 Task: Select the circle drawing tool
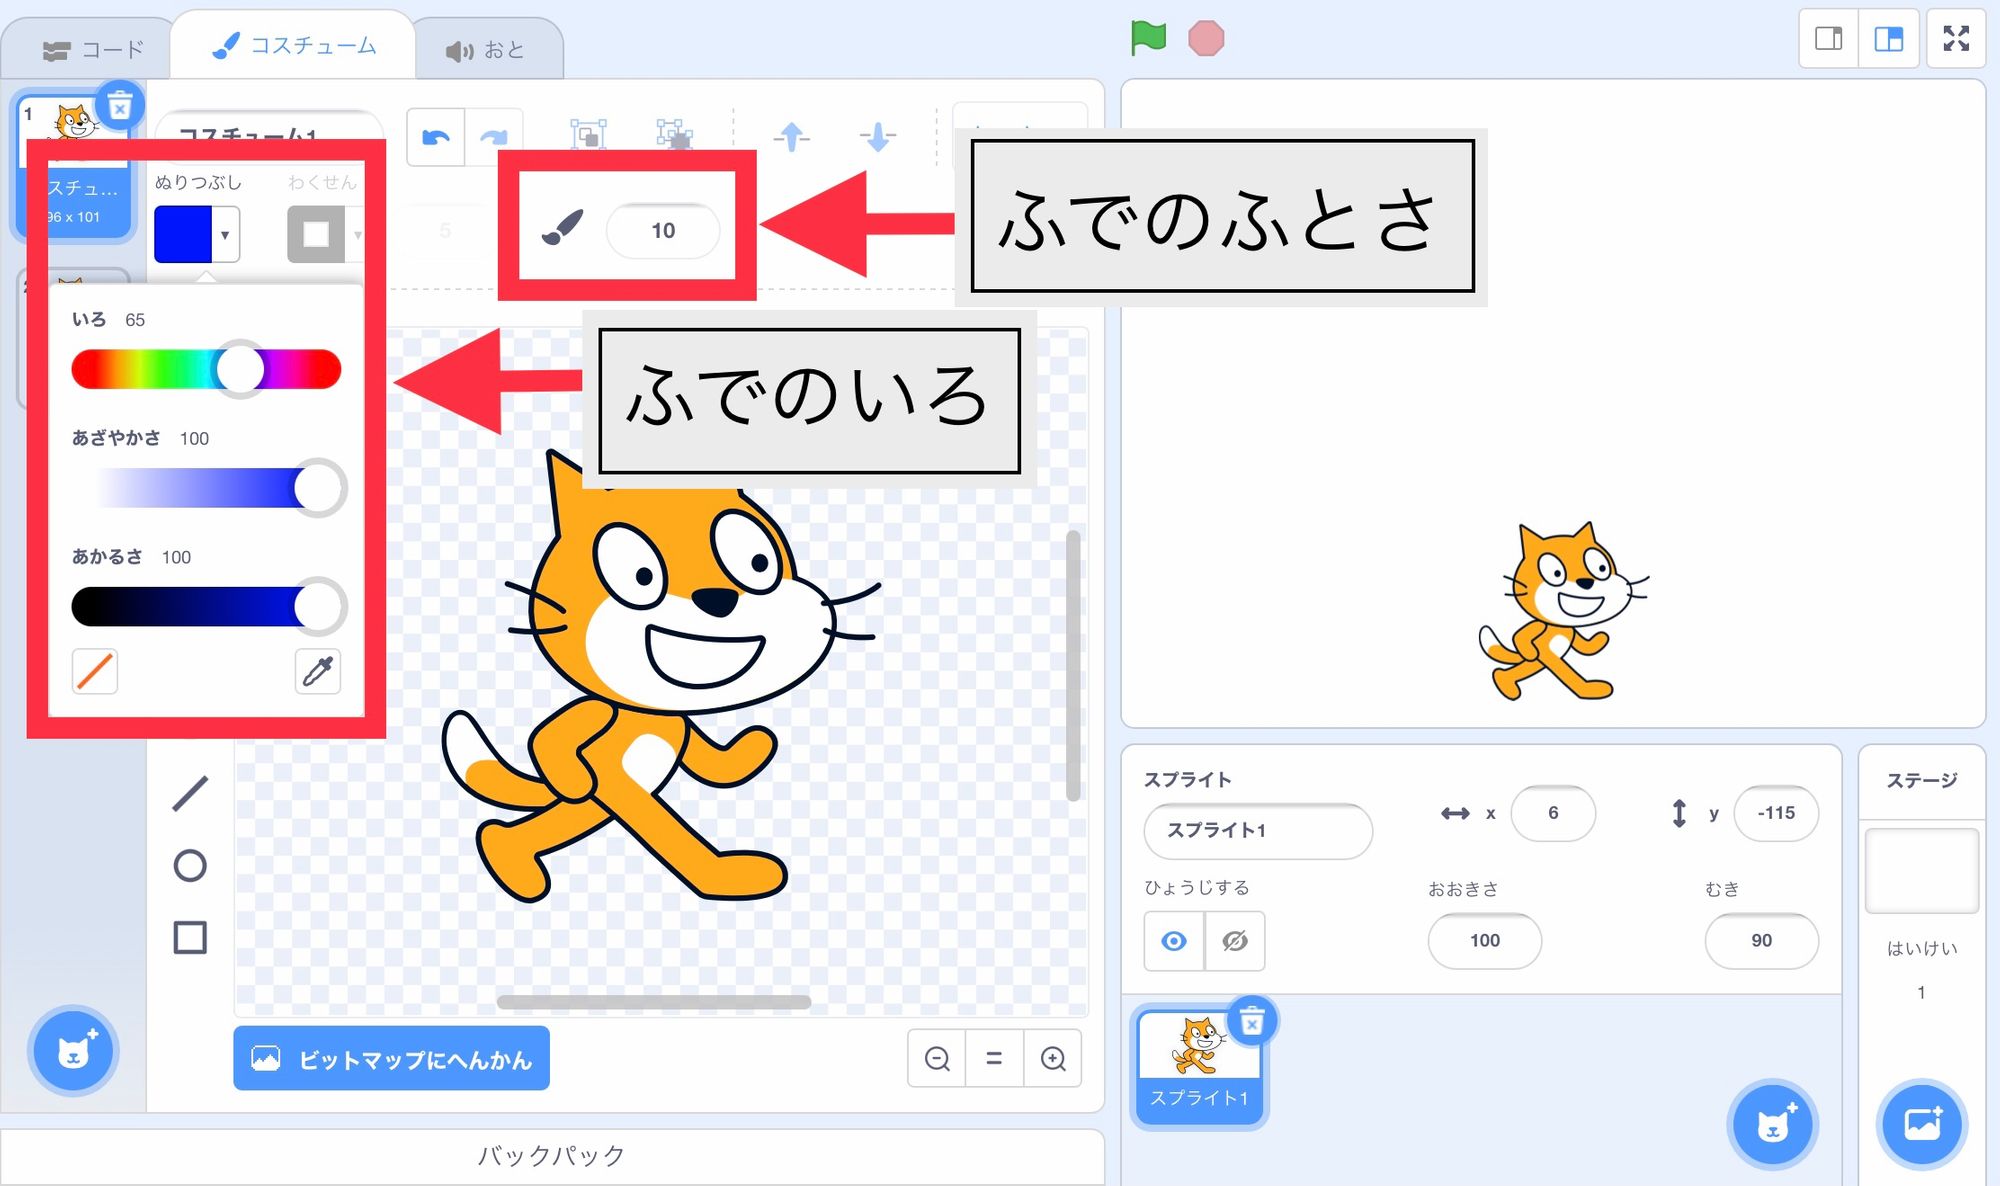pos(190,865)
